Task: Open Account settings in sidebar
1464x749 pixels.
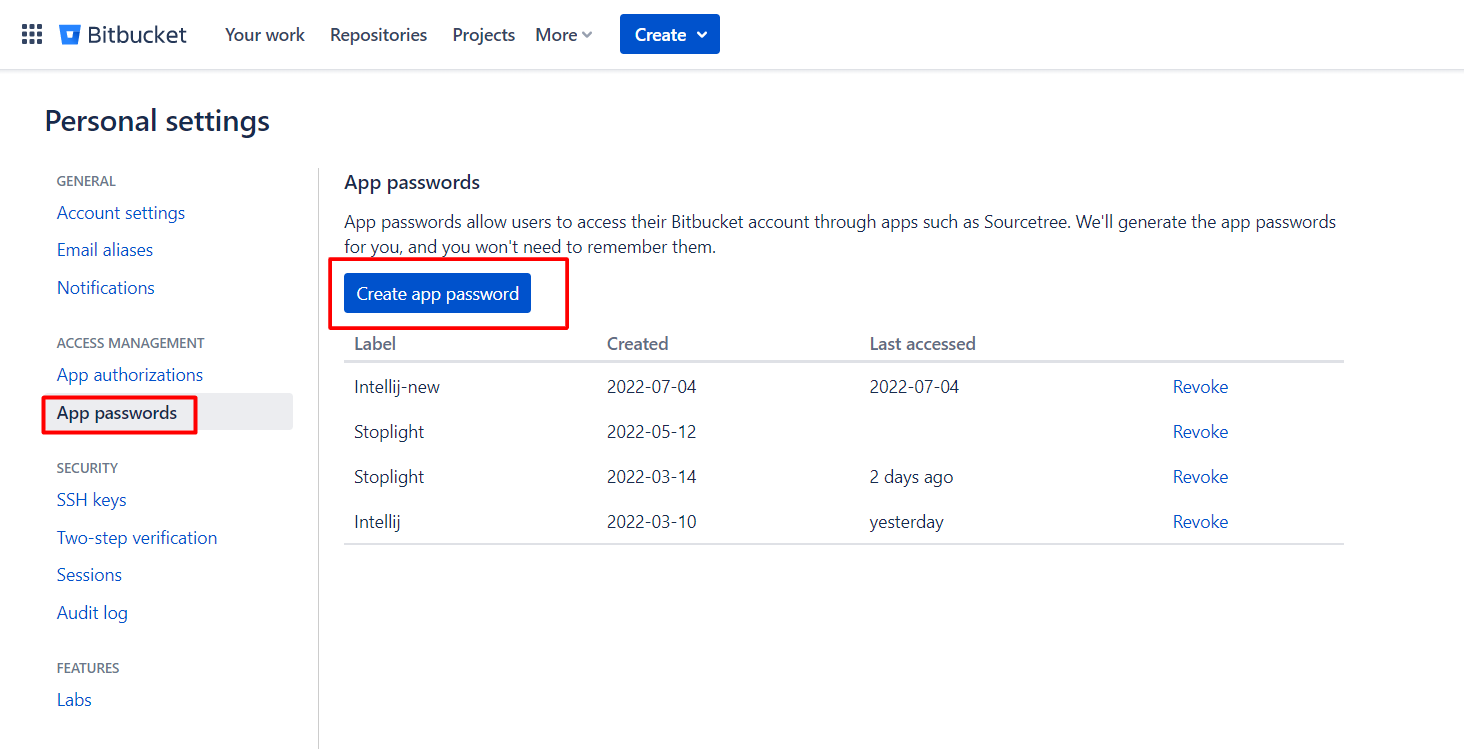Action: point(121,213)
